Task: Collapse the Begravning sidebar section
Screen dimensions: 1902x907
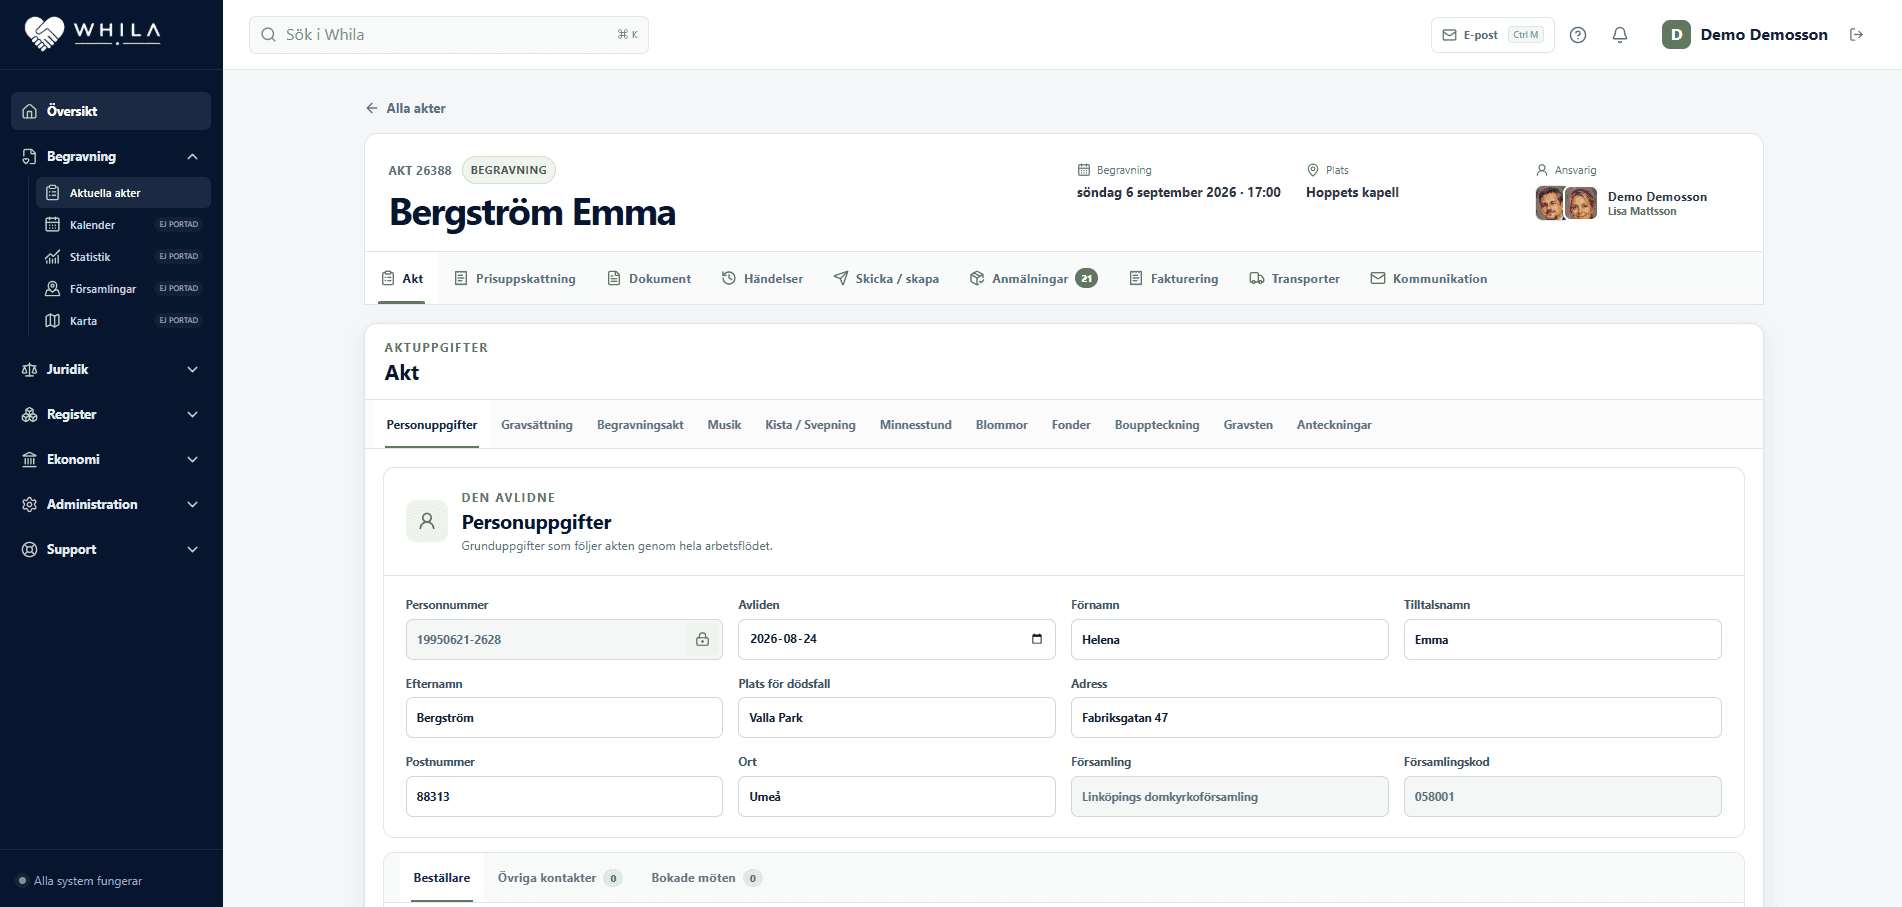Action: coord(111,156)
